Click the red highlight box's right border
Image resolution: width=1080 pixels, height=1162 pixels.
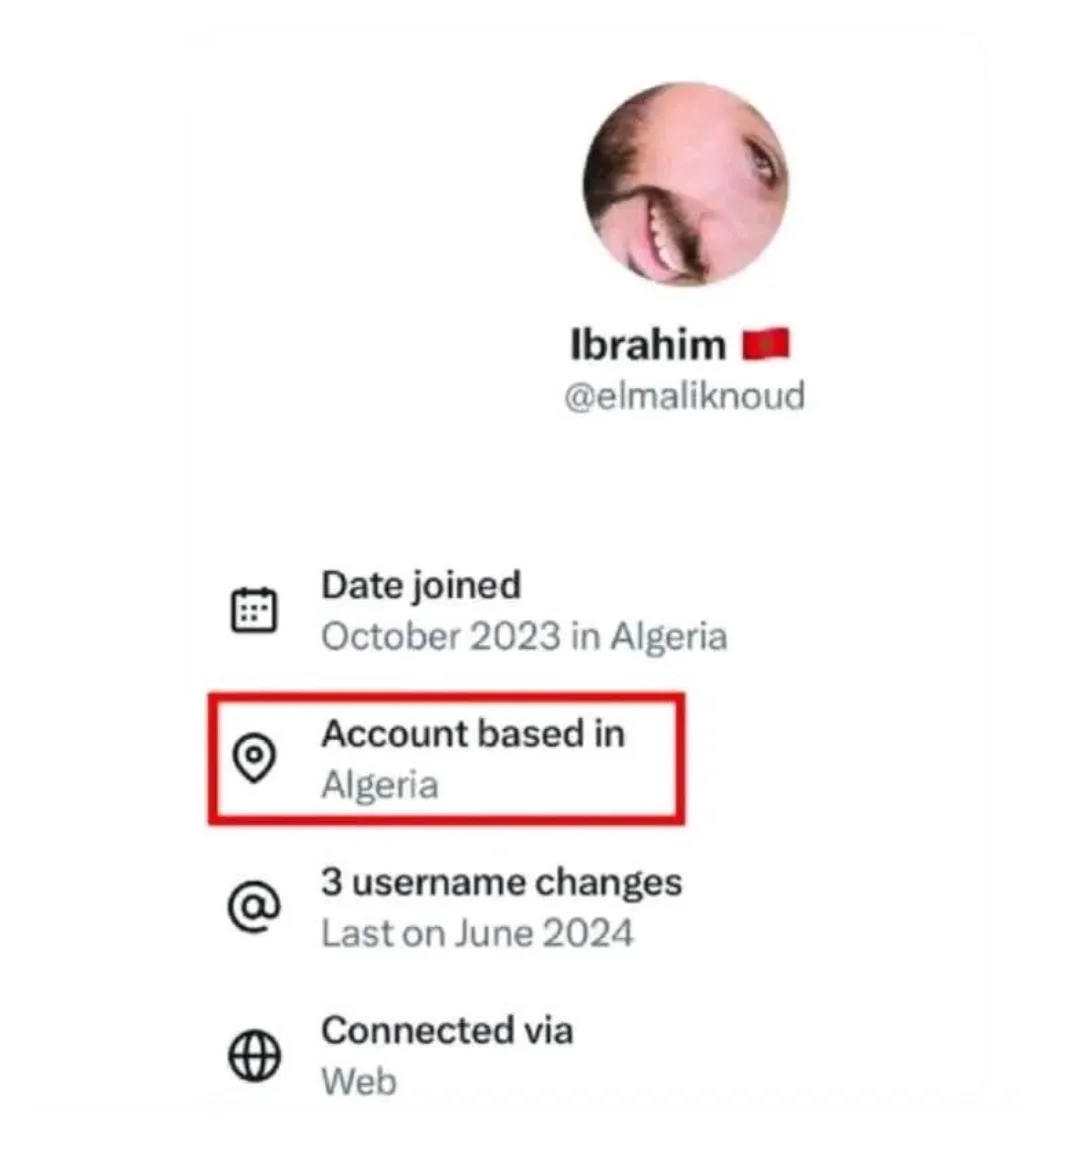click(682, 759)
